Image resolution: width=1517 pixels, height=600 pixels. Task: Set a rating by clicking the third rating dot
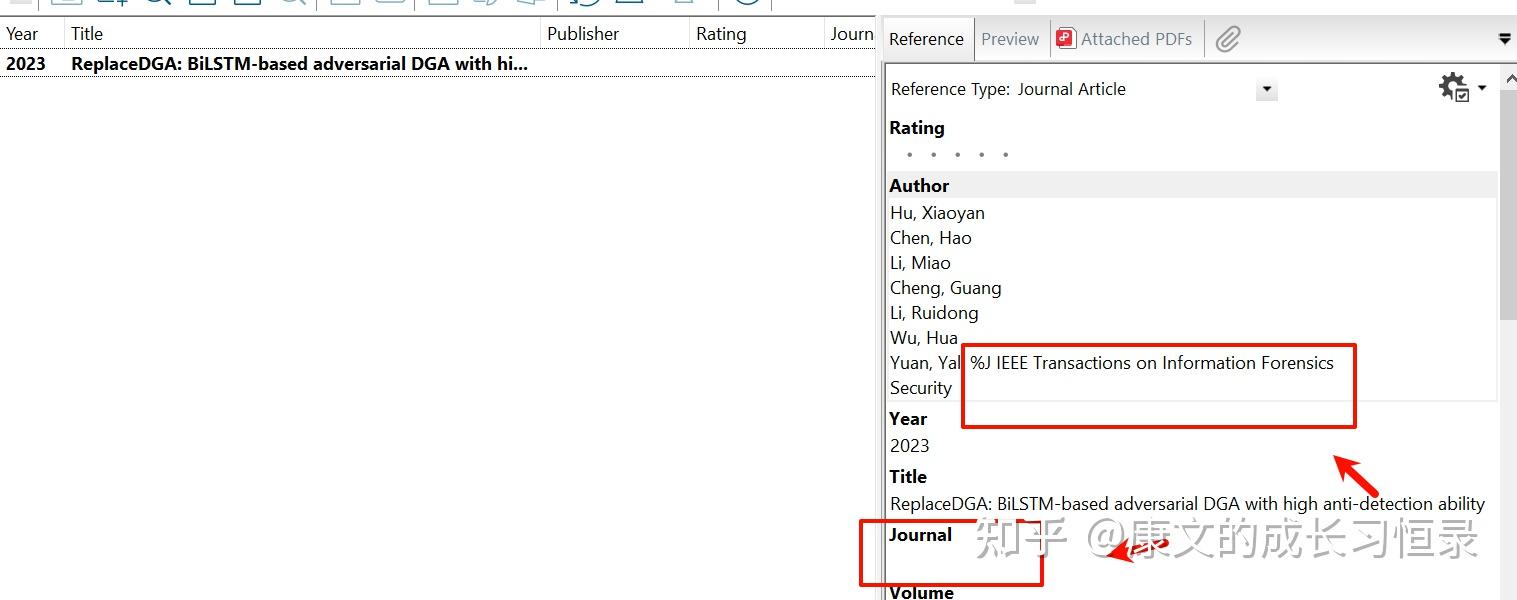pyautogui.click(x=957, y=155)
